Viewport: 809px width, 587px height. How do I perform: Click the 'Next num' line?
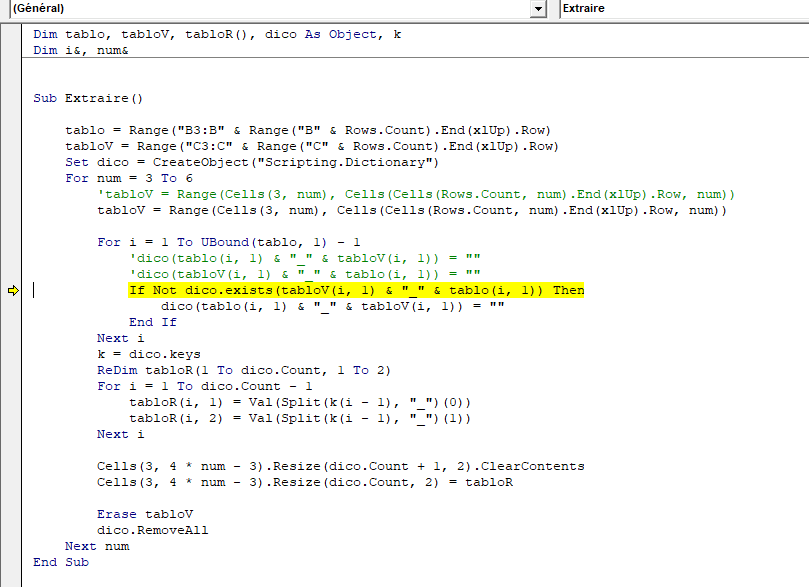pos(97,546)
